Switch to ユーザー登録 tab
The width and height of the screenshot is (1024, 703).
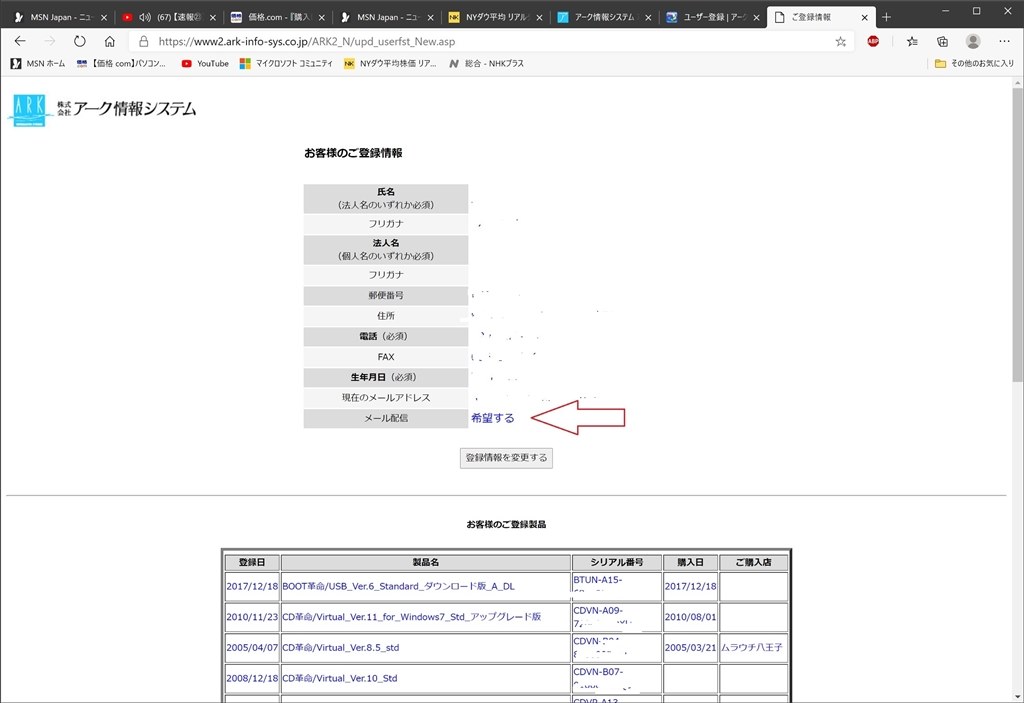[712, 18]
